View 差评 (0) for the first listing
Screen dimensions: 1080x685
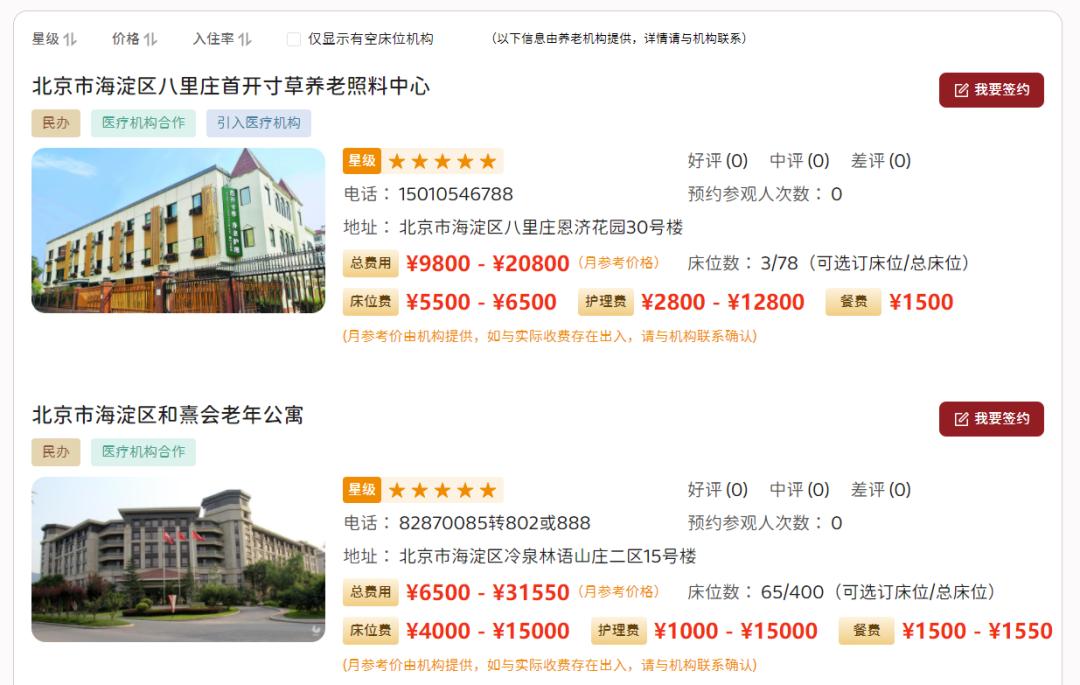click(881, 161)
